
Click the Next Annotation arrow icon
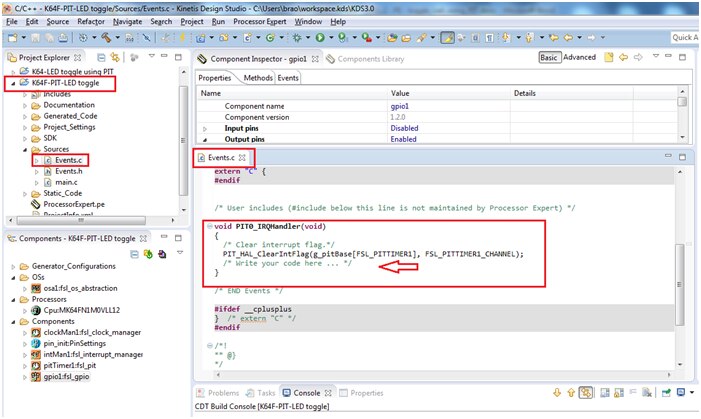pyautogui.click(x=507, y=38)
